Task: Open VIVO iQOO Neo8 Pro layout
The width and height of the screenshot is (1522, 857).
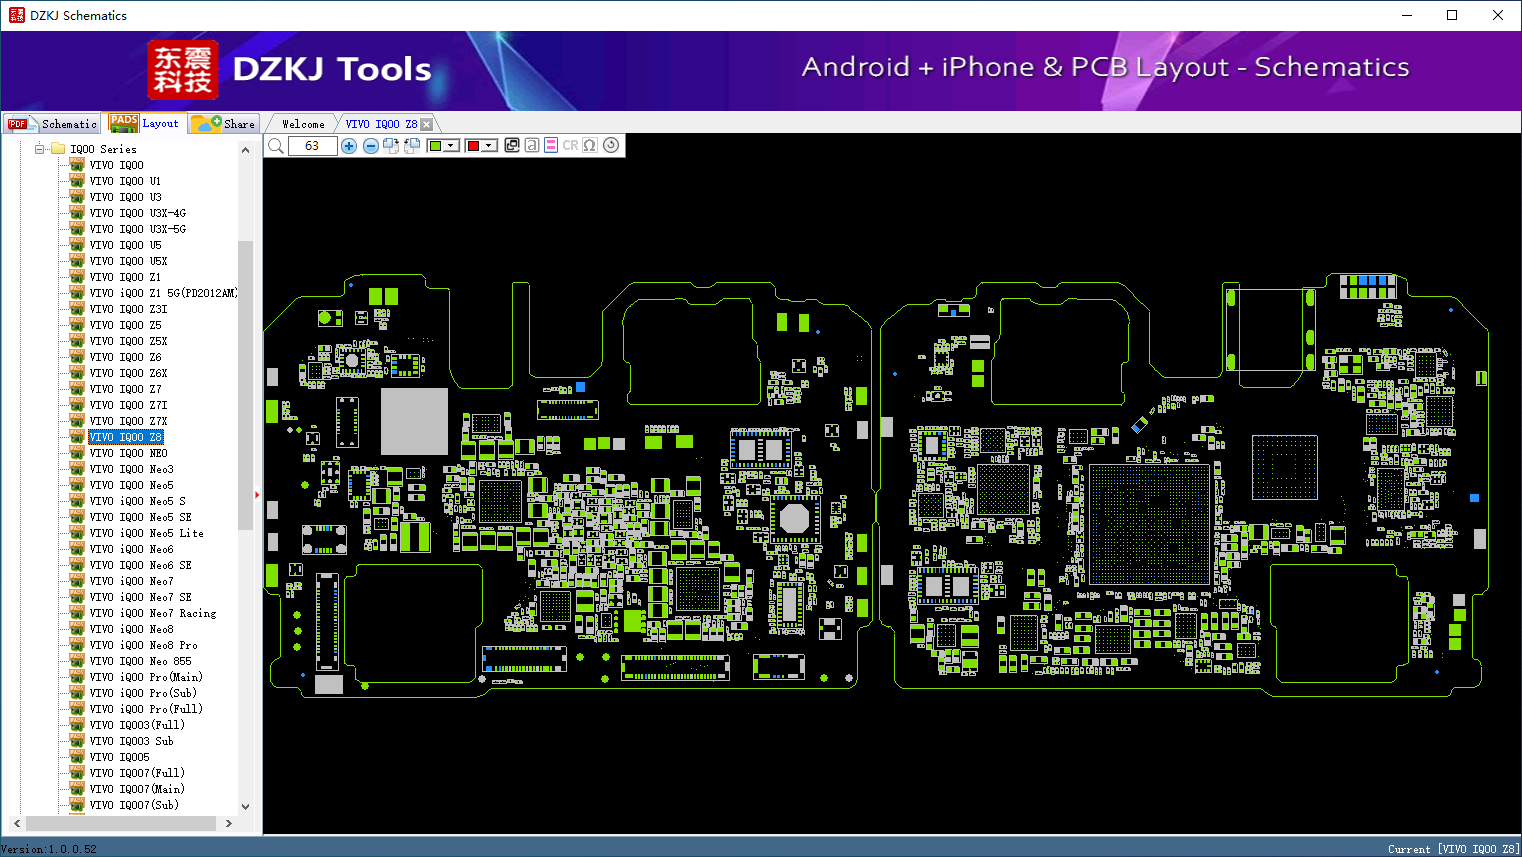Action: tap(144, 645)
